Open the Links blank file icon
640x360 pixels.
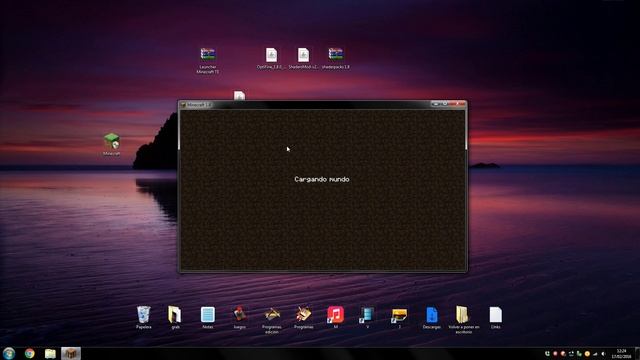click(496, 317)
